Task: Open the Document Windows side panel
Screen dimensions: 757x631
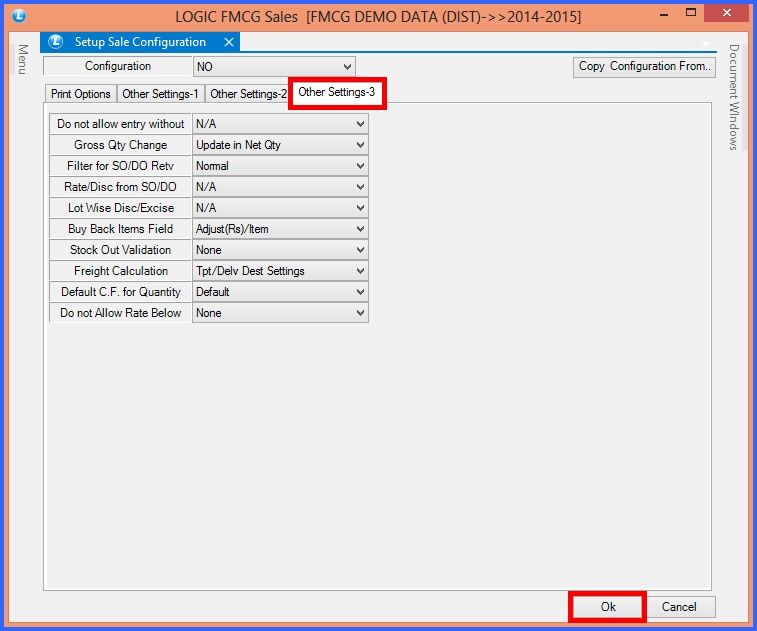Action: [734, 97]
